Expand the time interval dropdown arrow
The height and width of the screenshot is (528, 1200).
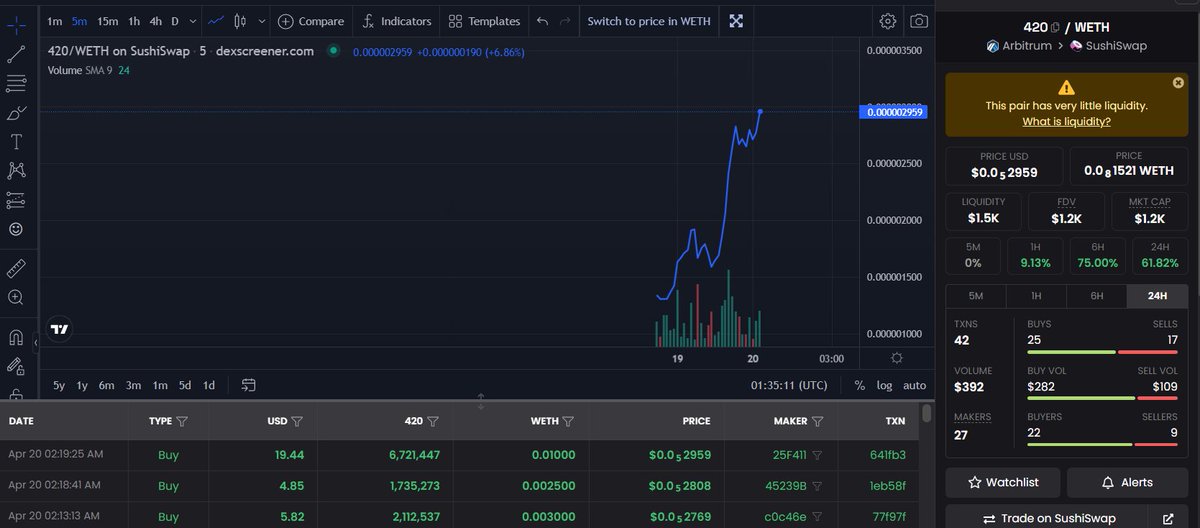(x=192, y=21)
